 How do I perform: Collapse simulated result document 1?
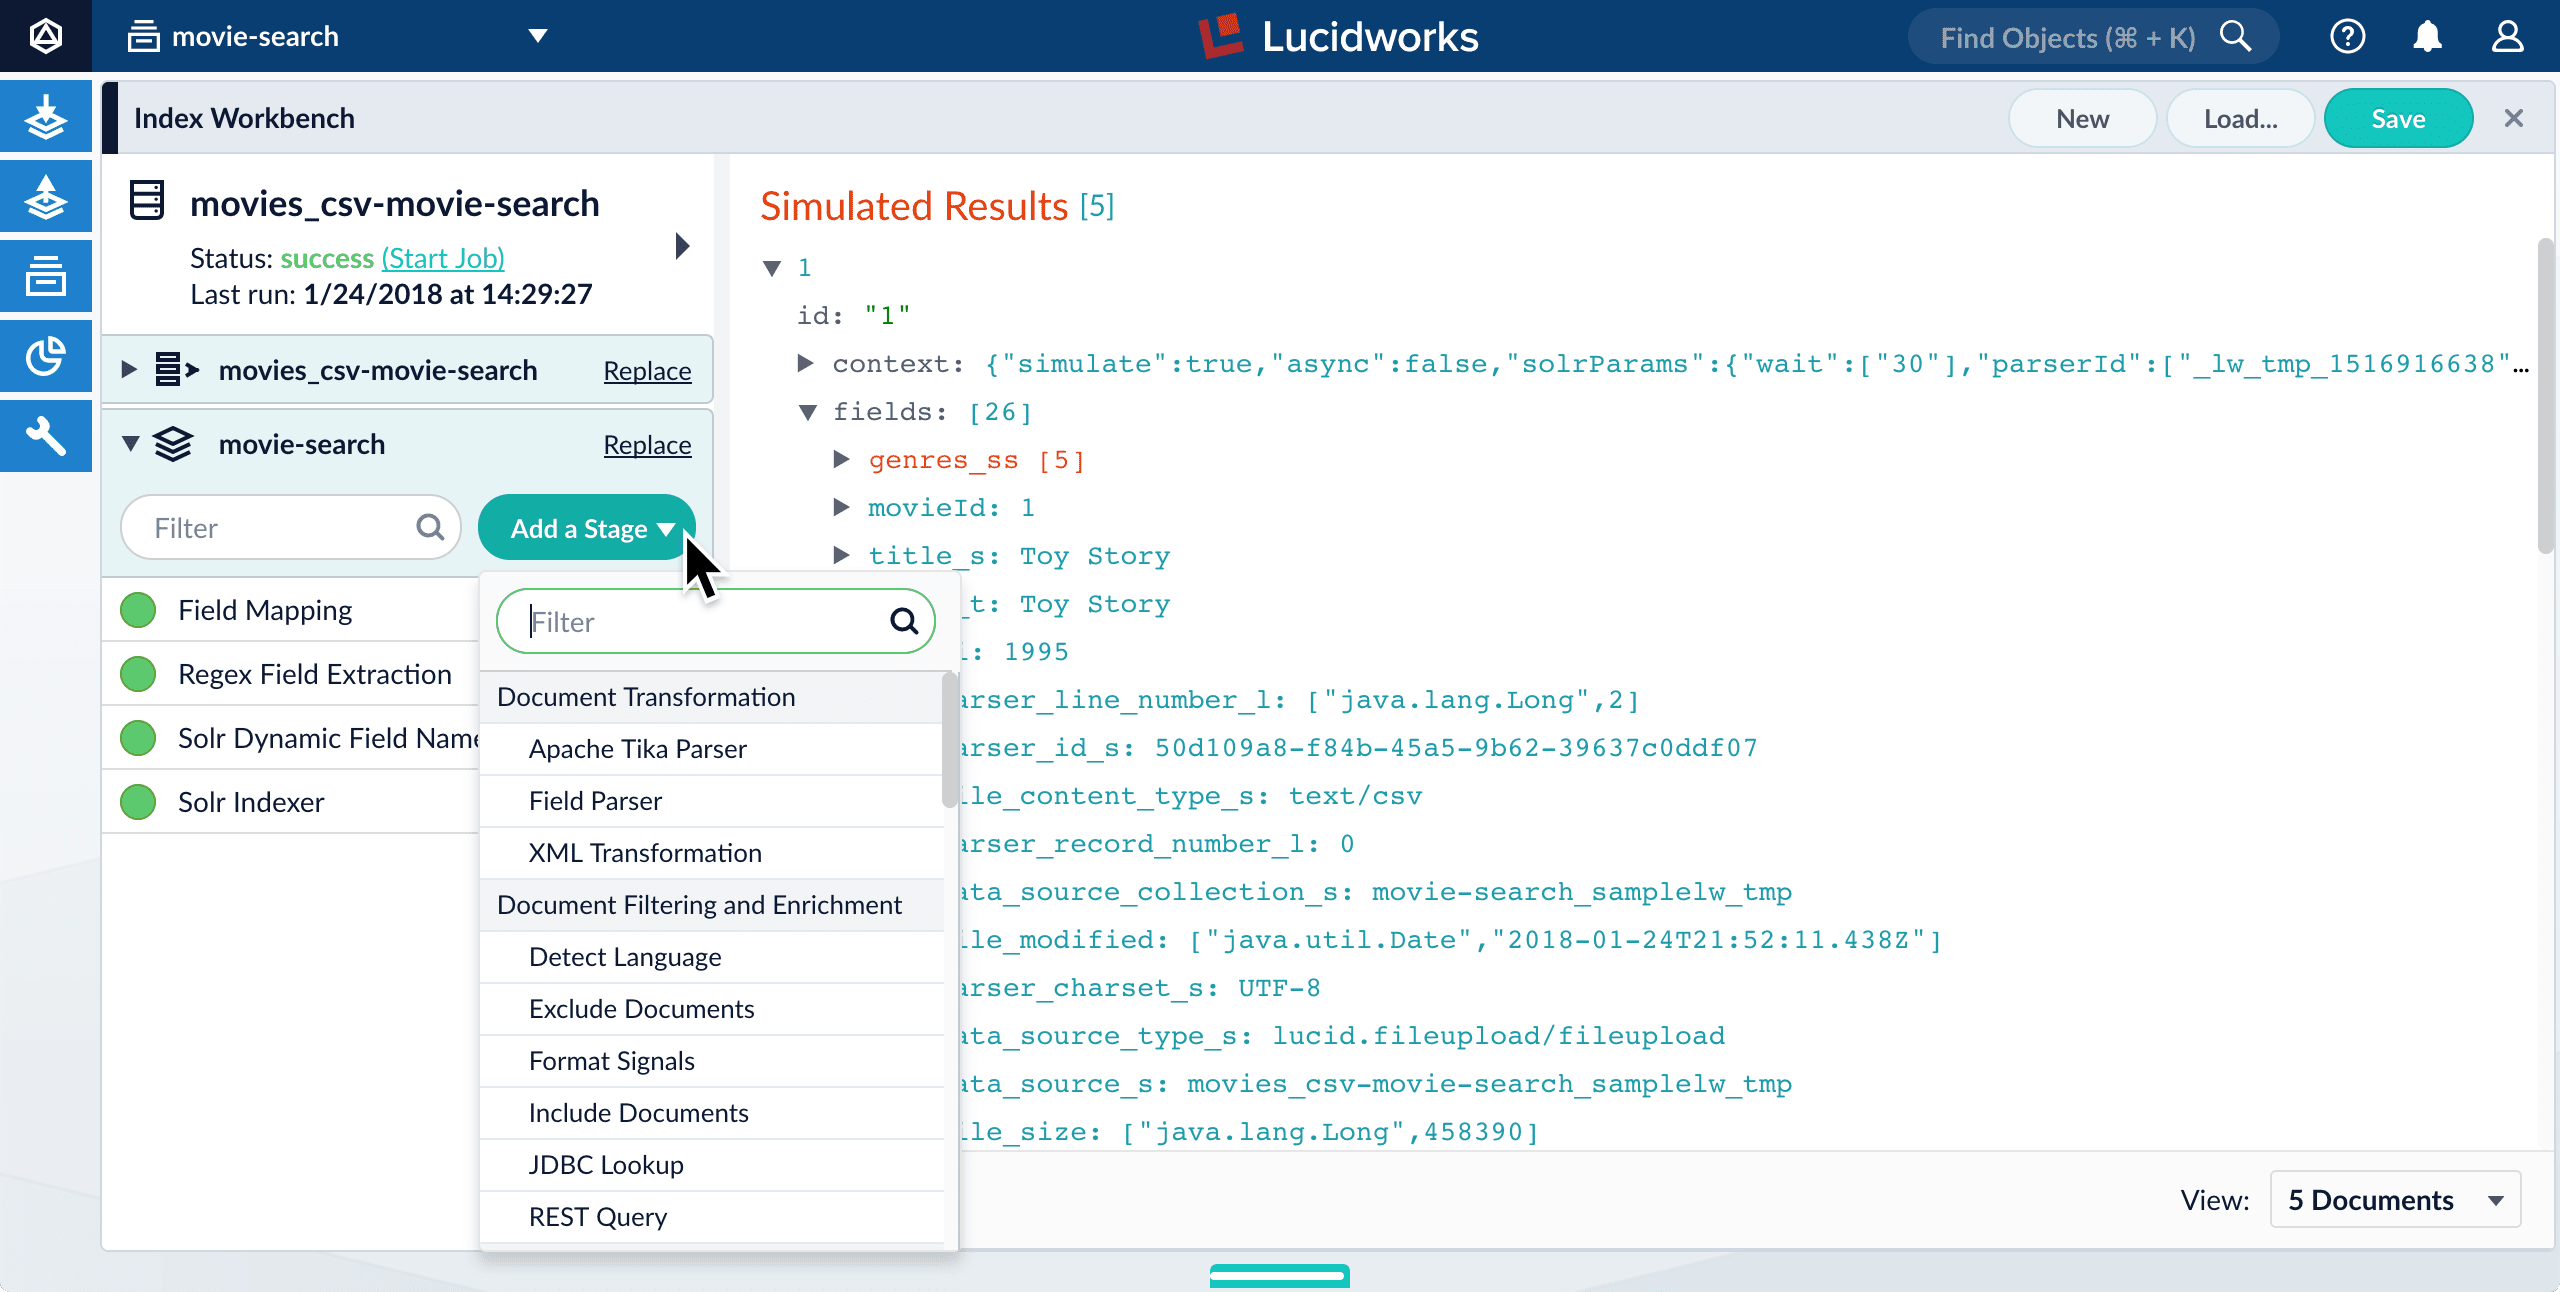click(772, 268)
